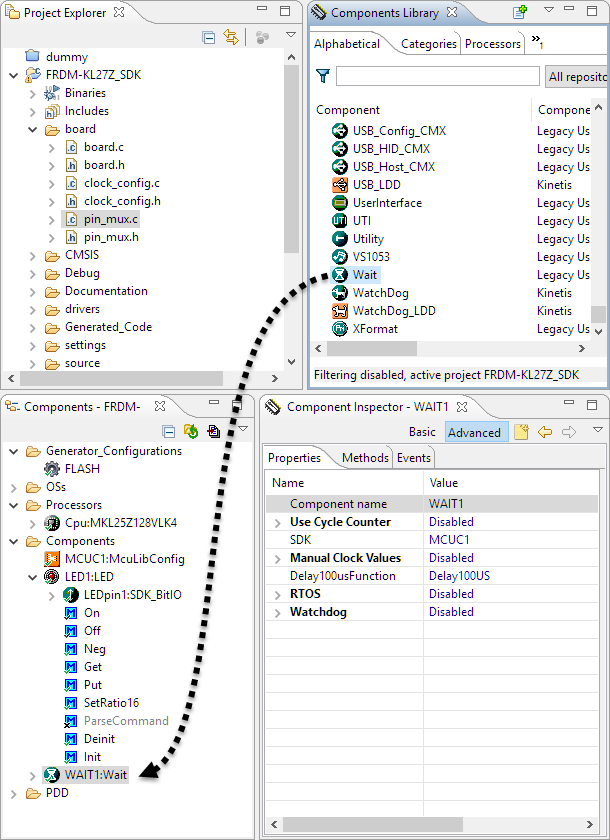Open the All repositories dropdown
Image resolution: width=610 pixels, height=840 pixels.
[x=577, y=76]
